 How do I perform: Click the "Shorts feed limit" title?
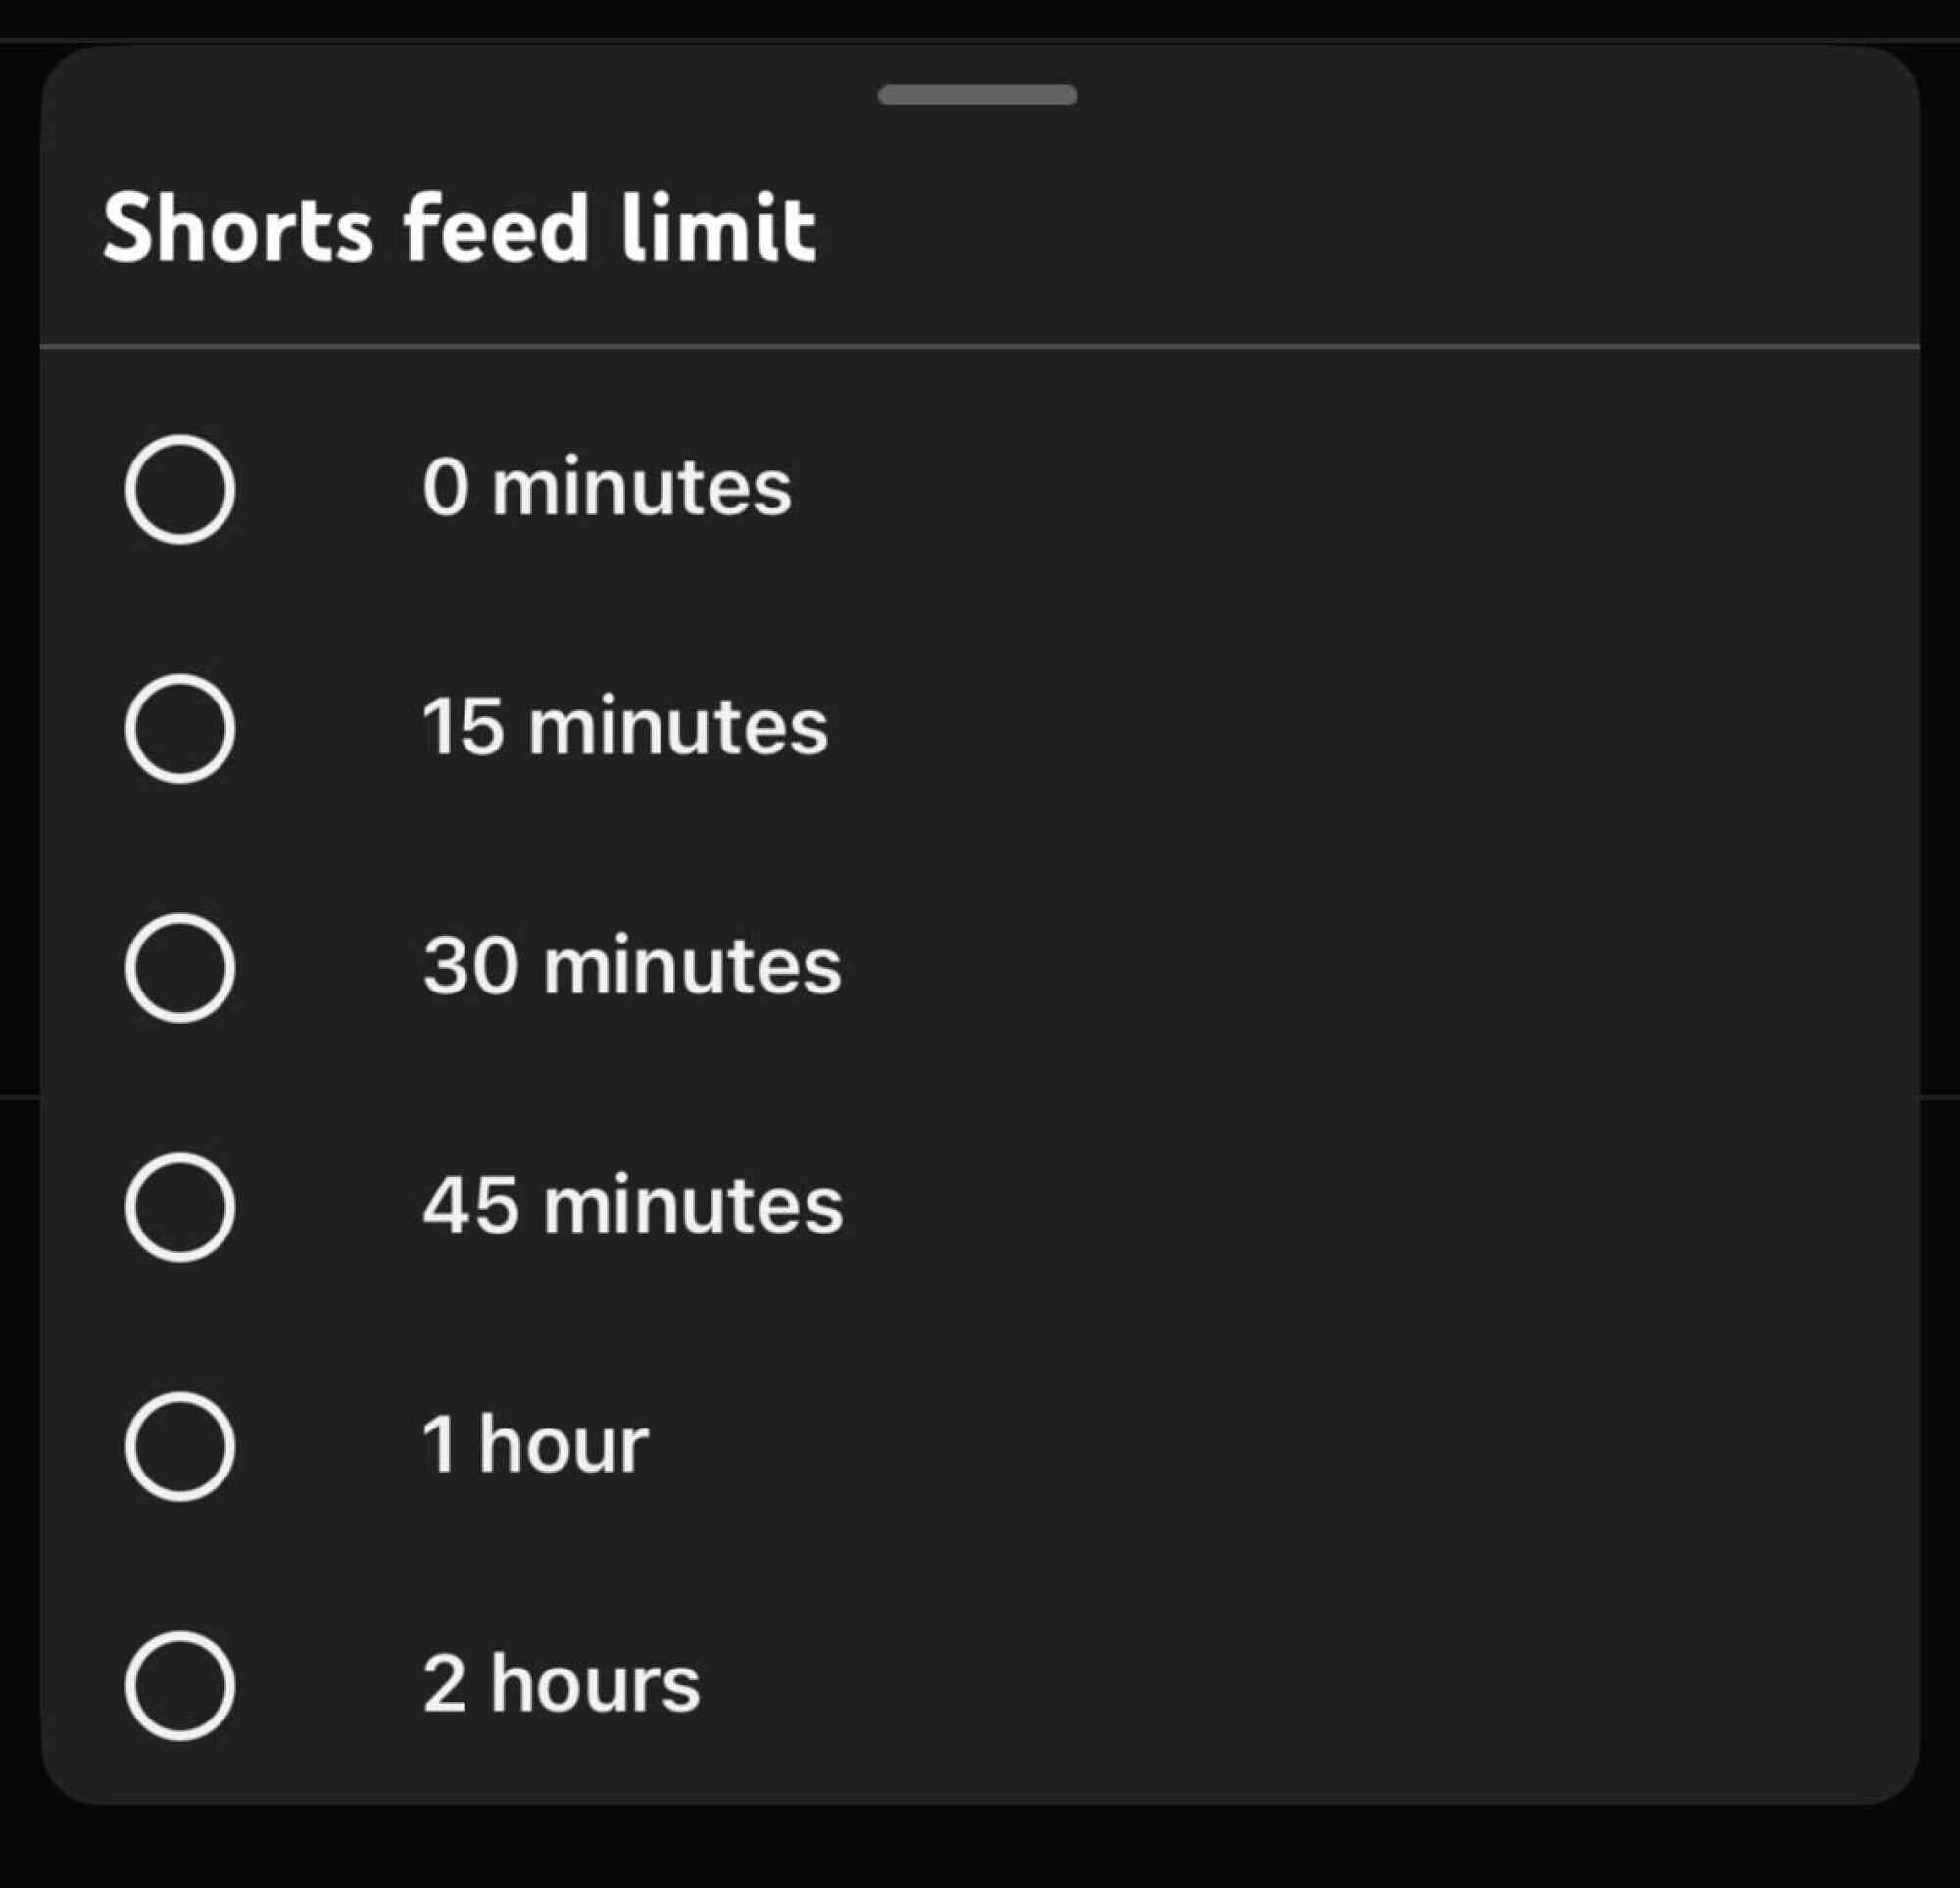pyautogui.click(x=460, y=229)
